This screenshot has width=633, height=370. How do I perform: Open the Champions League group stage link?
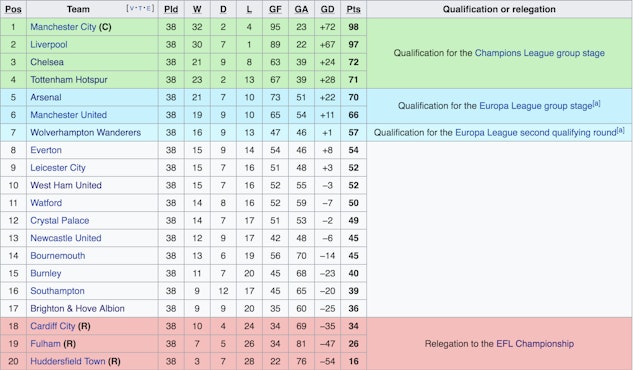coord(540,53)
